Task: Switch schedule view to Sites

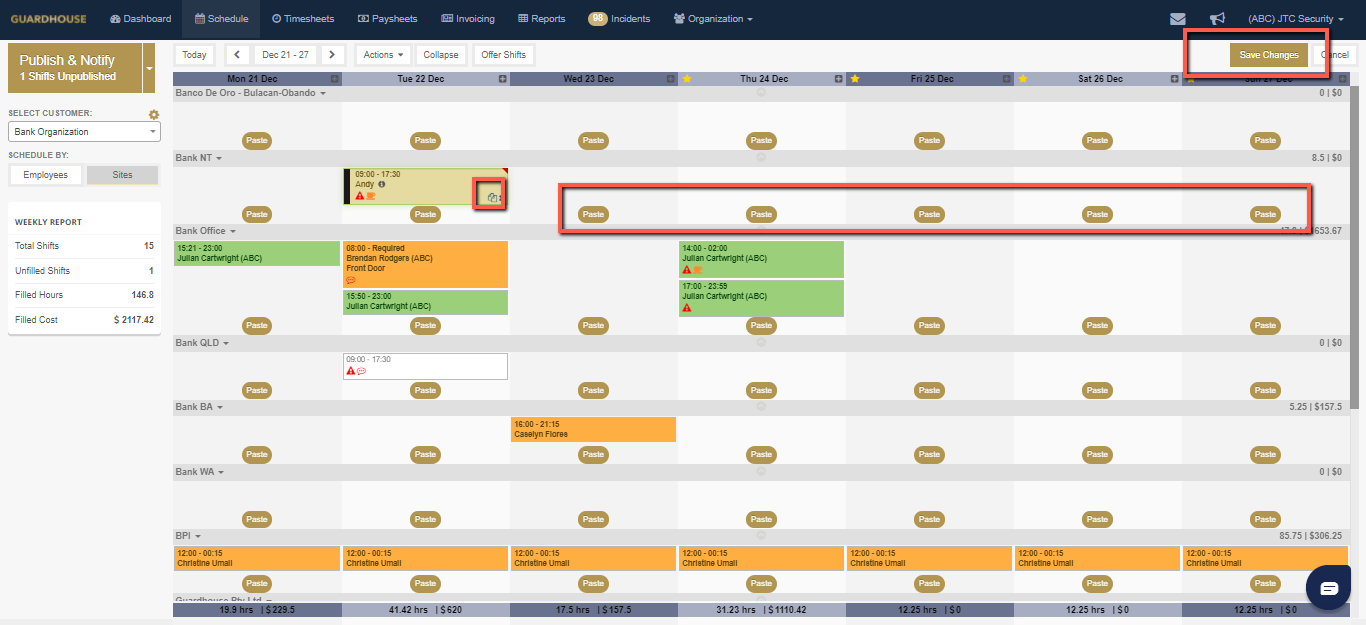Action: 122,175
